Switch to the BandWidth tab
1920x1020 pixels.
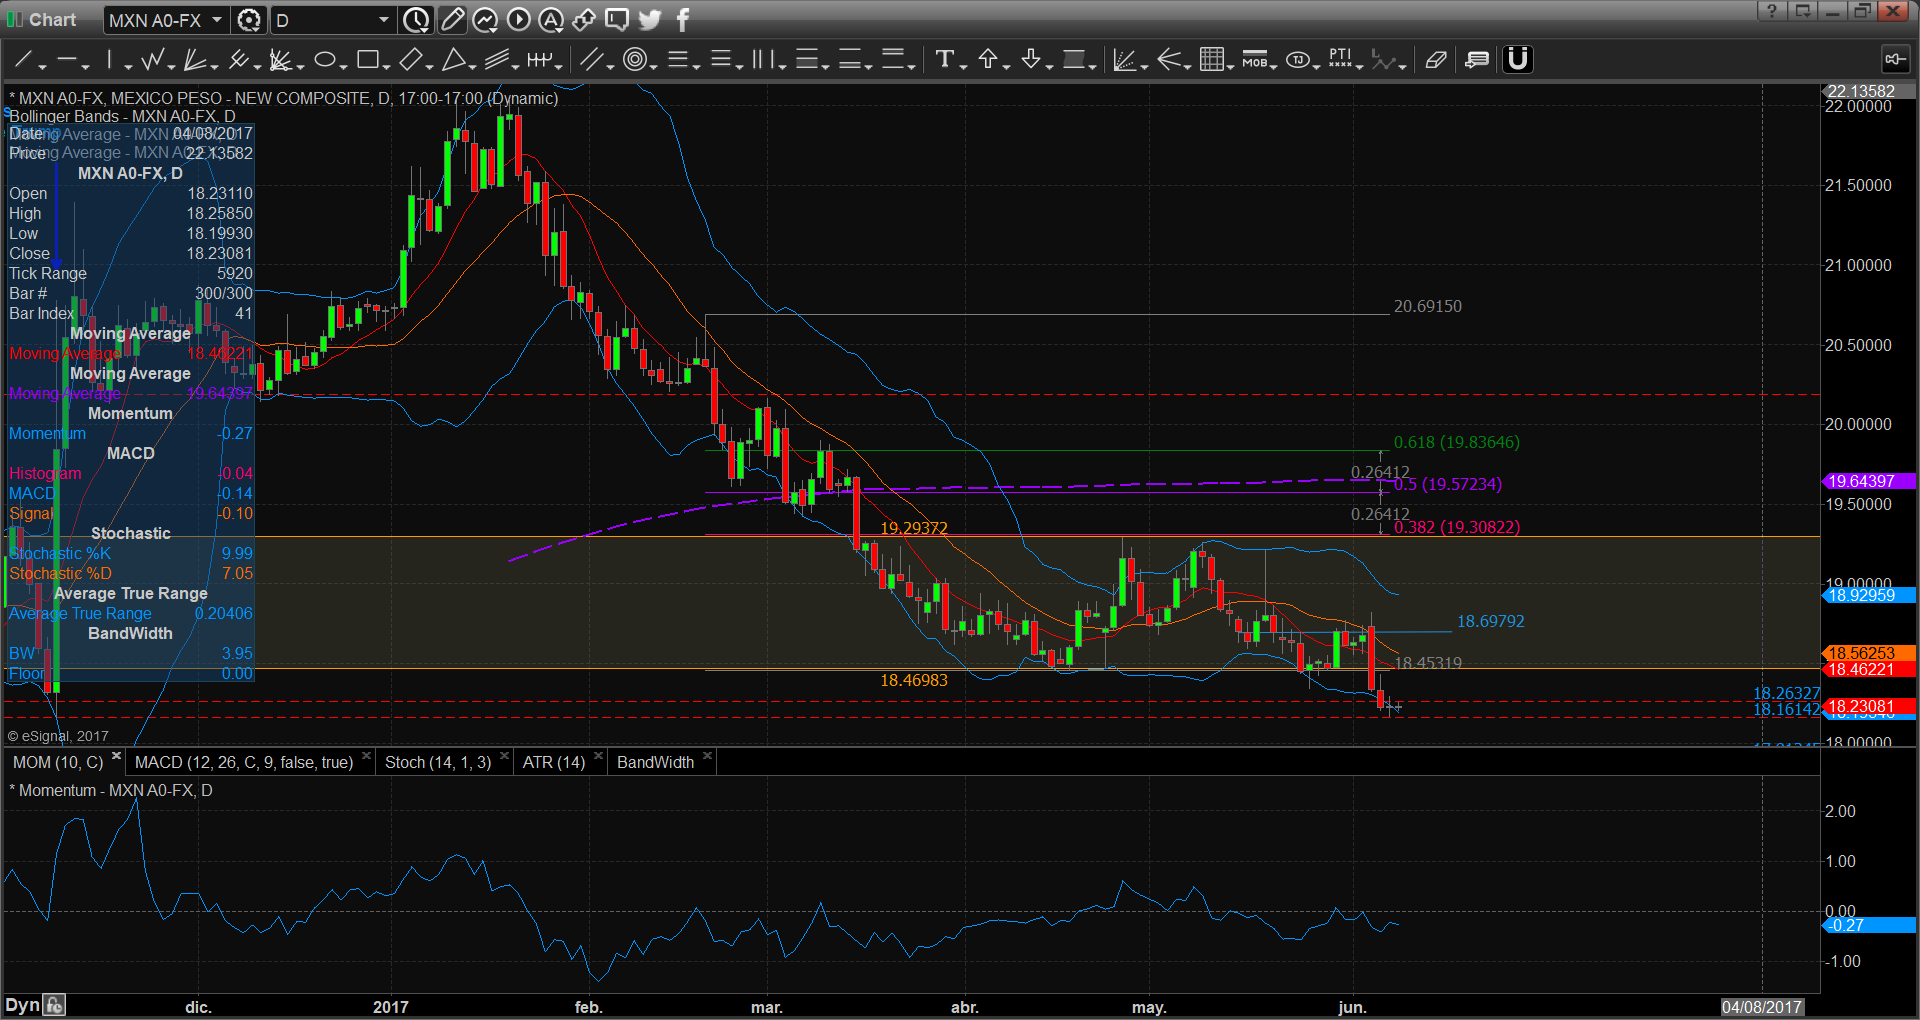[x=655, y=763]
